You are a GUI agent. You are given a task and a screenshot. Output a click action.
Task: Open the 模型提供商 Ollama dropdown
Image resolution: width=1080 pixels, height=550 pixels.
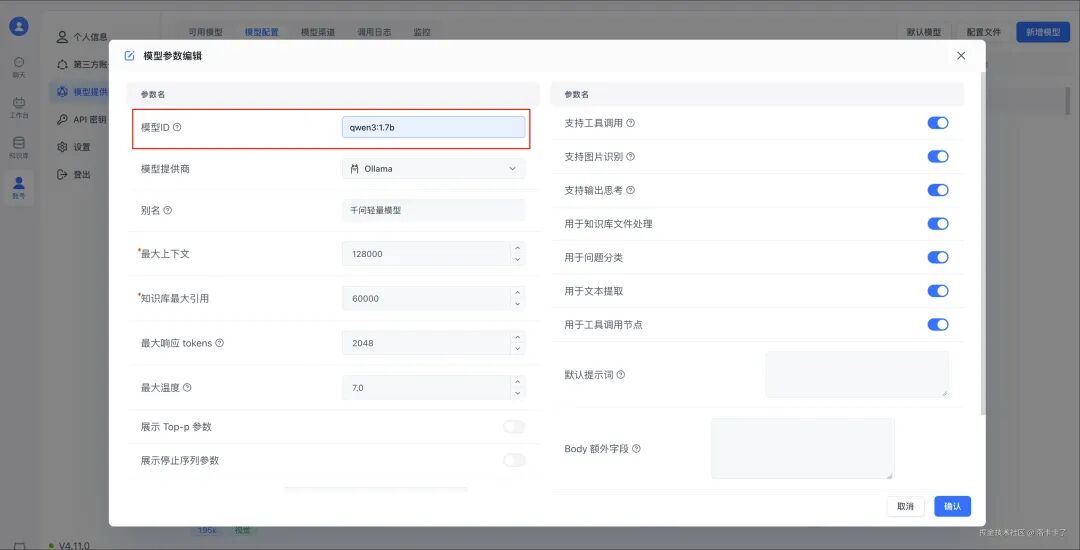click(x=433, y=169)
